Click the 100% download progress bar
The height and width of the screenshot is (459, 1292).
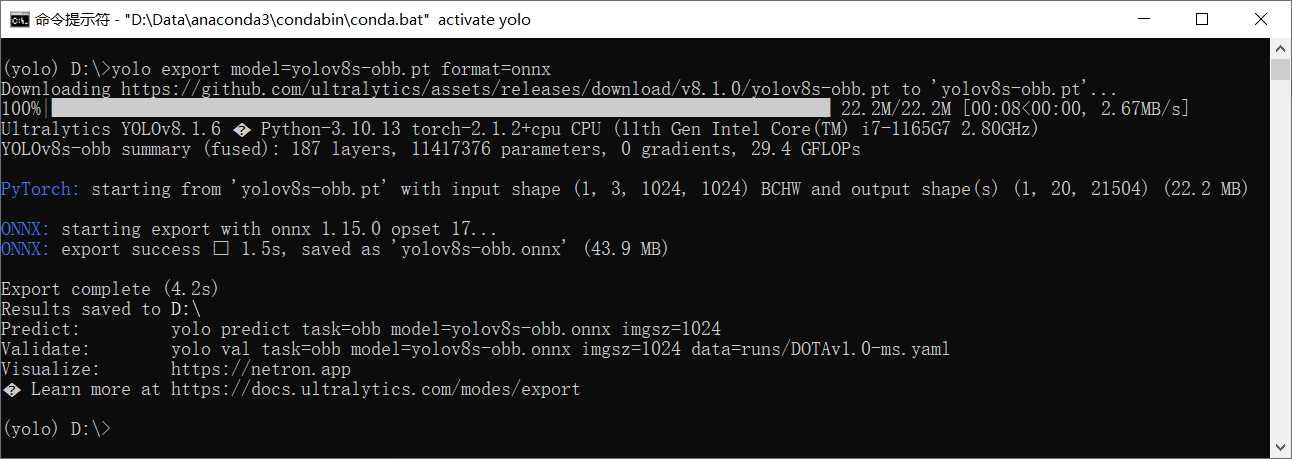440,109
